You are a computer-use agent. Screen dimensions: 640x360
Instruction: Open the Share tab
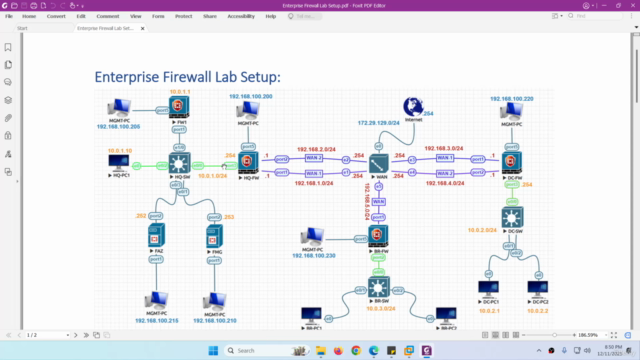(210, 16)
